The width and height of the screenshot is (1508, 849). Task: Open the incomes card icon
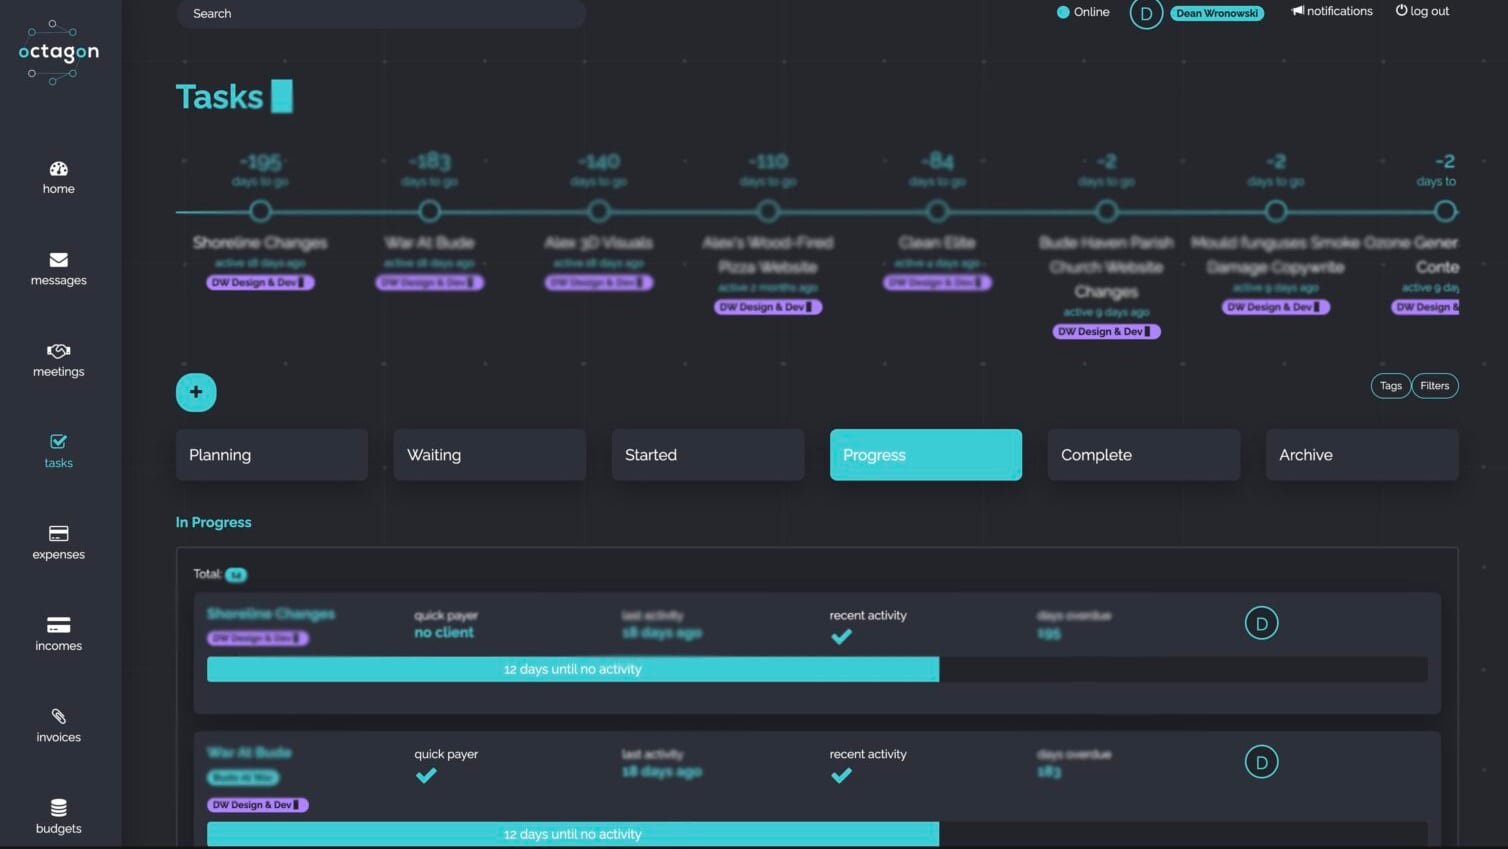(x=59, y=625)
